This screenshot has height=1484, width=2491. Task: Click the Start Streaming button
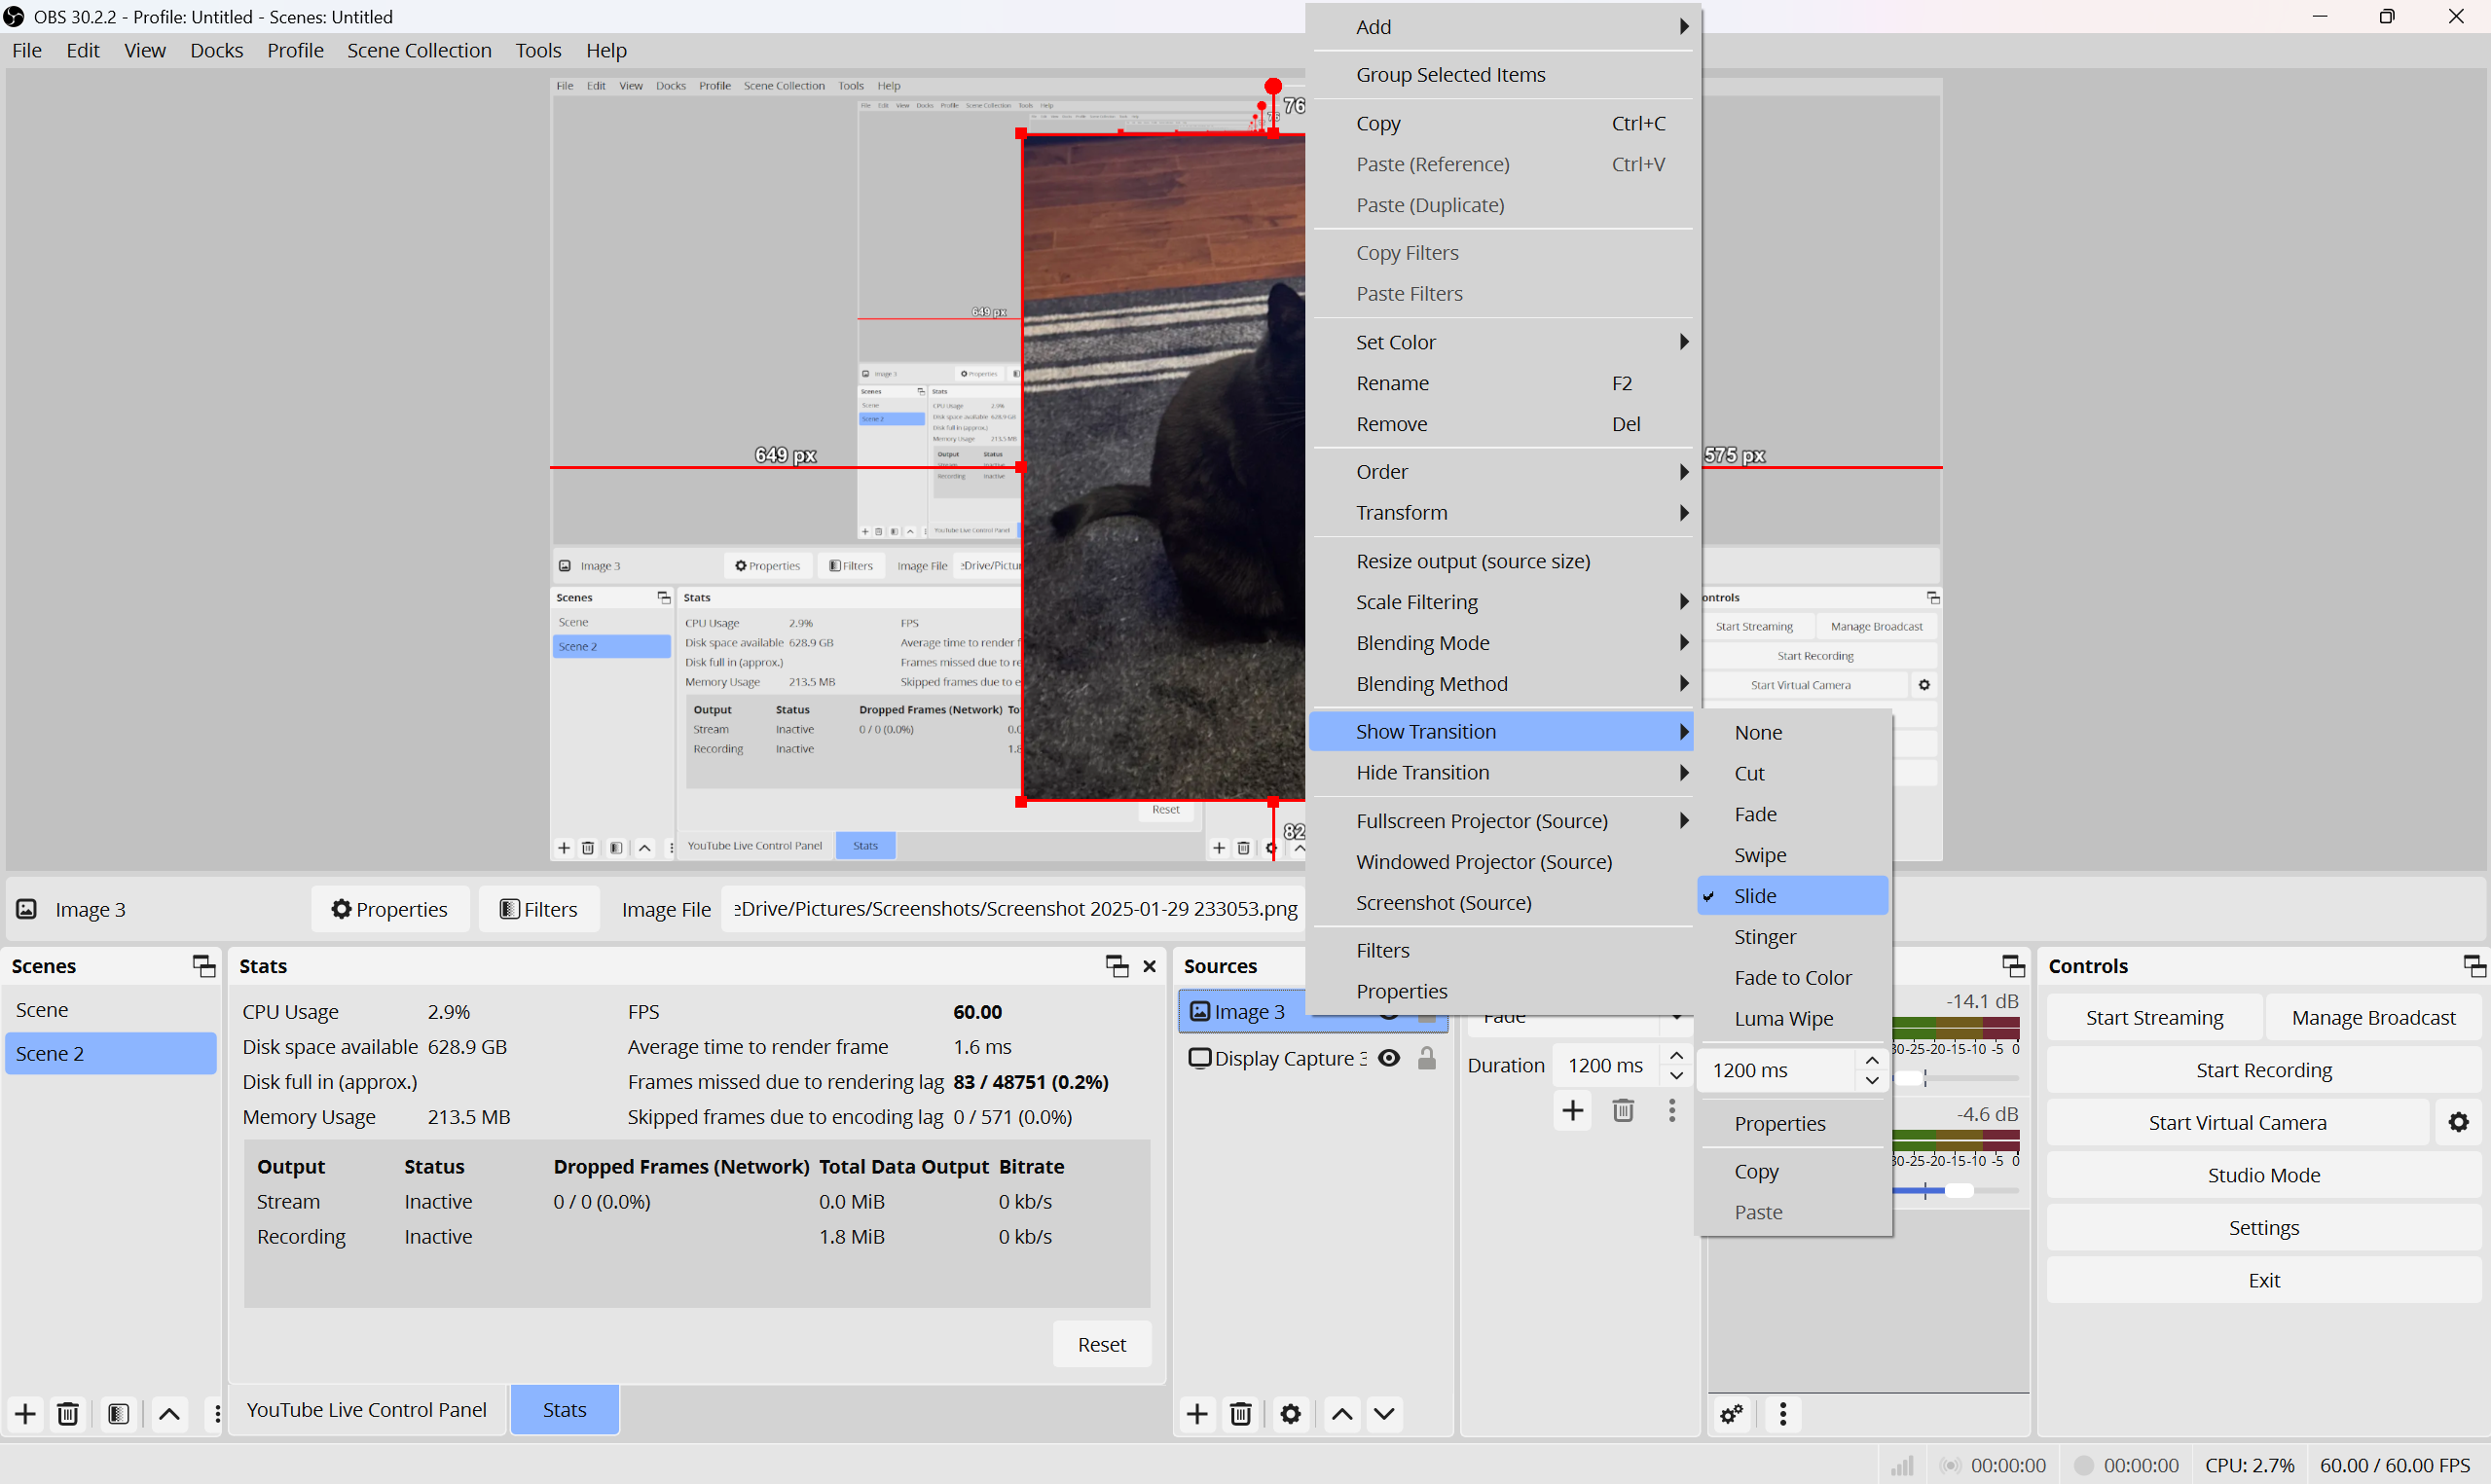click(x=2154, y=1017)
